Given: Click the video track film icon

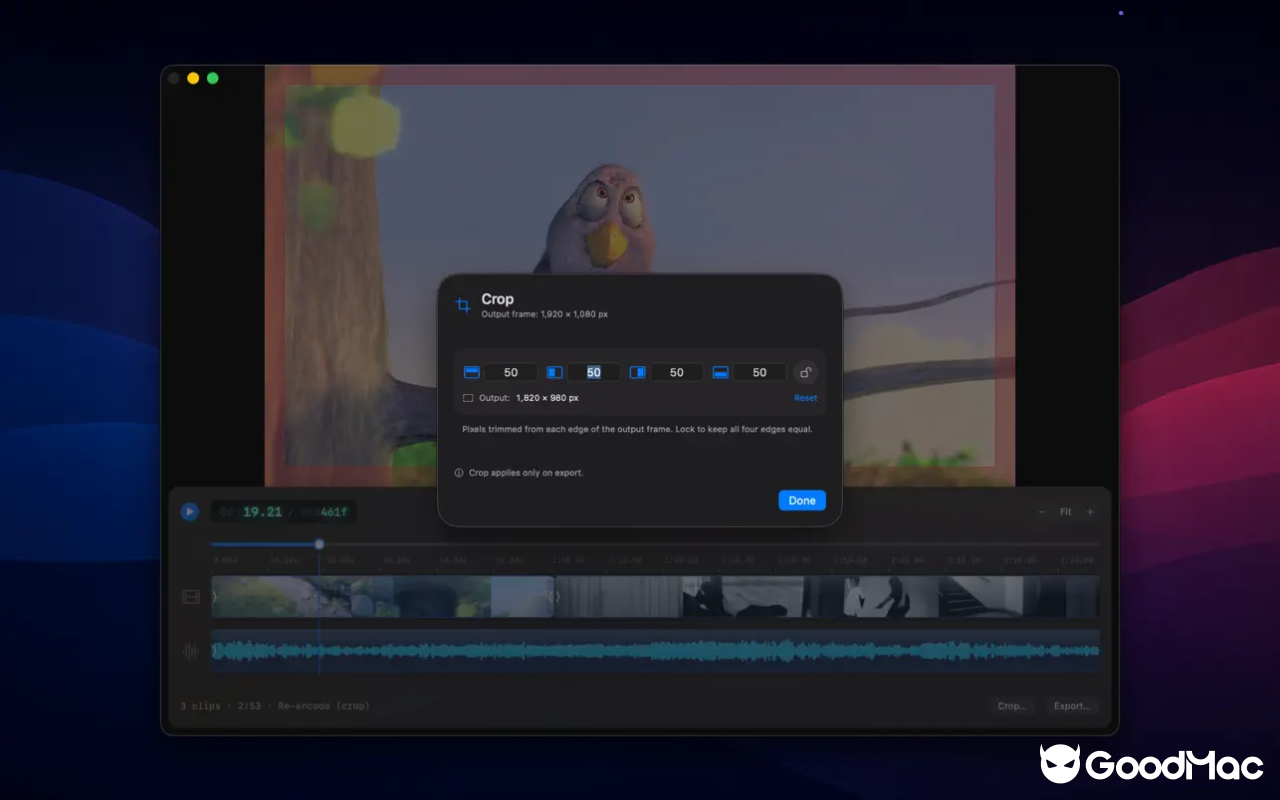Looking at the screenshot, I should pyautogui.click(x=191, y=597).
